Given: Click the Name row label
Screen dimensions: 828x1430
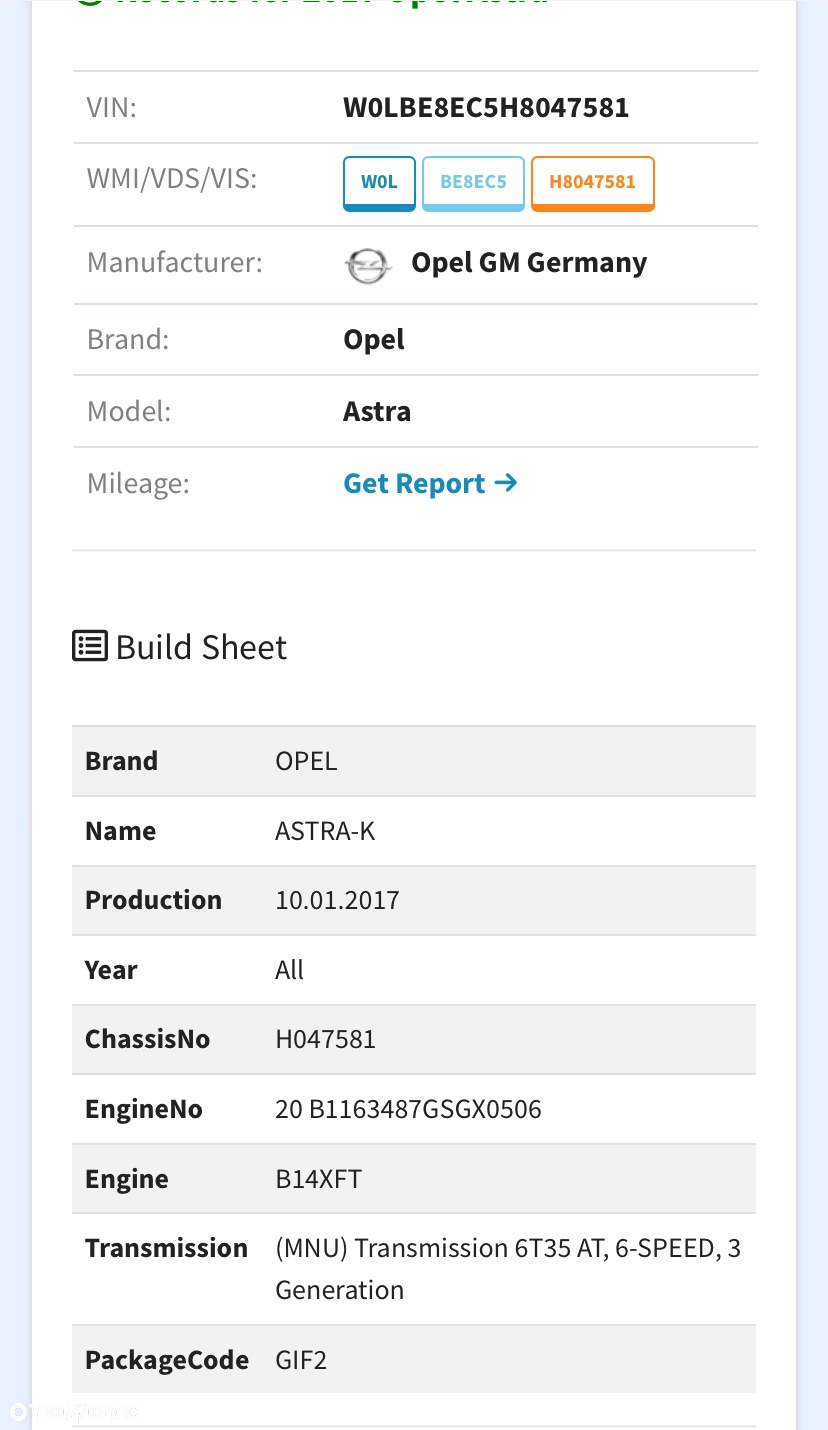Looking at the screenshot, I should point(120,831).
